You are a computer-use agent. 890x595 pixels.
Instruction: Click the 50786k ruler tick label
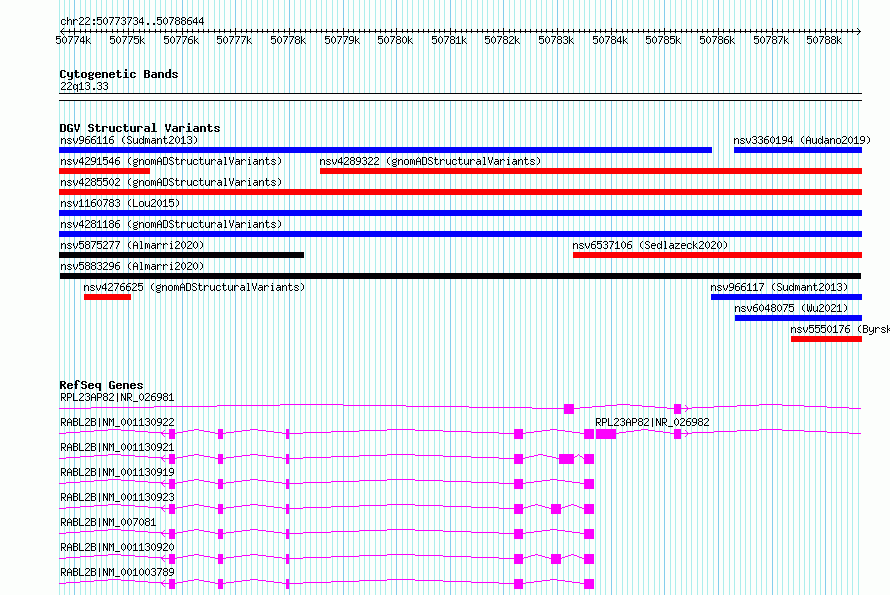pos(717,40)
